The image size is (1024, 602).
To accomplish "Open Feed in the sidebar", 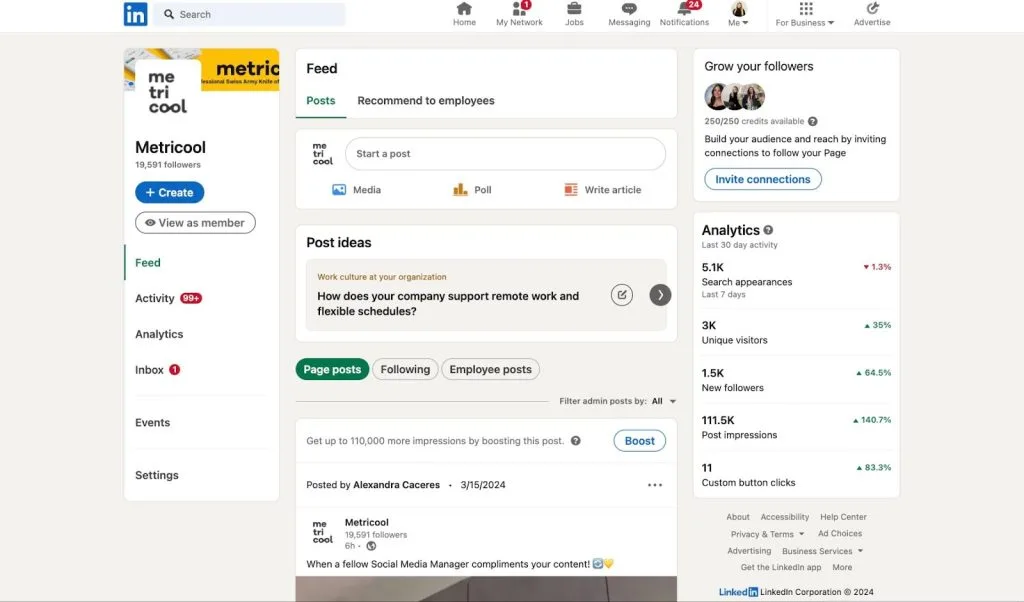I will click(148, 262).
